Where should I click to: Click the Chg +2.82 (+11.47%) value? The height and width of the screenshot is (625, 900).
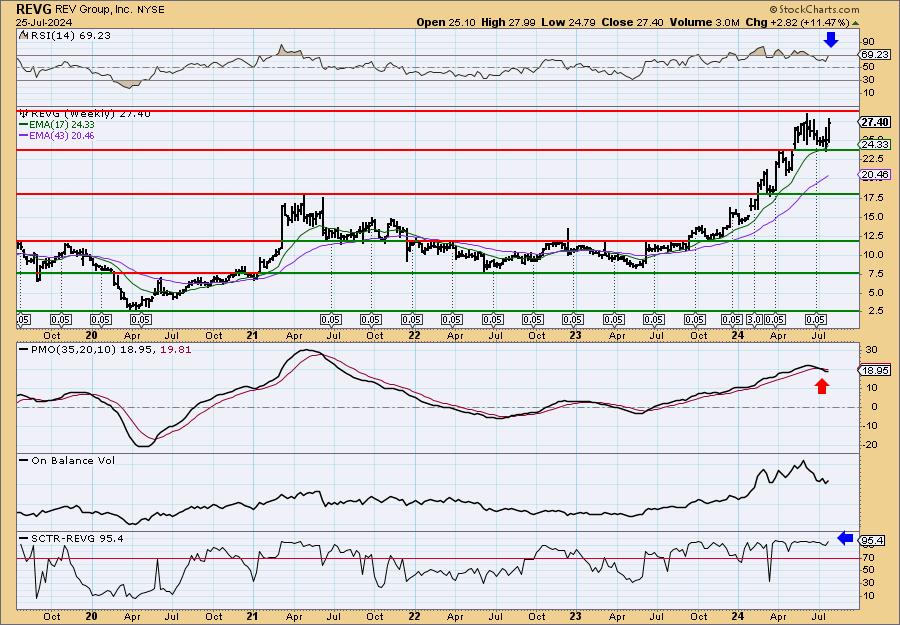point(797,22)
